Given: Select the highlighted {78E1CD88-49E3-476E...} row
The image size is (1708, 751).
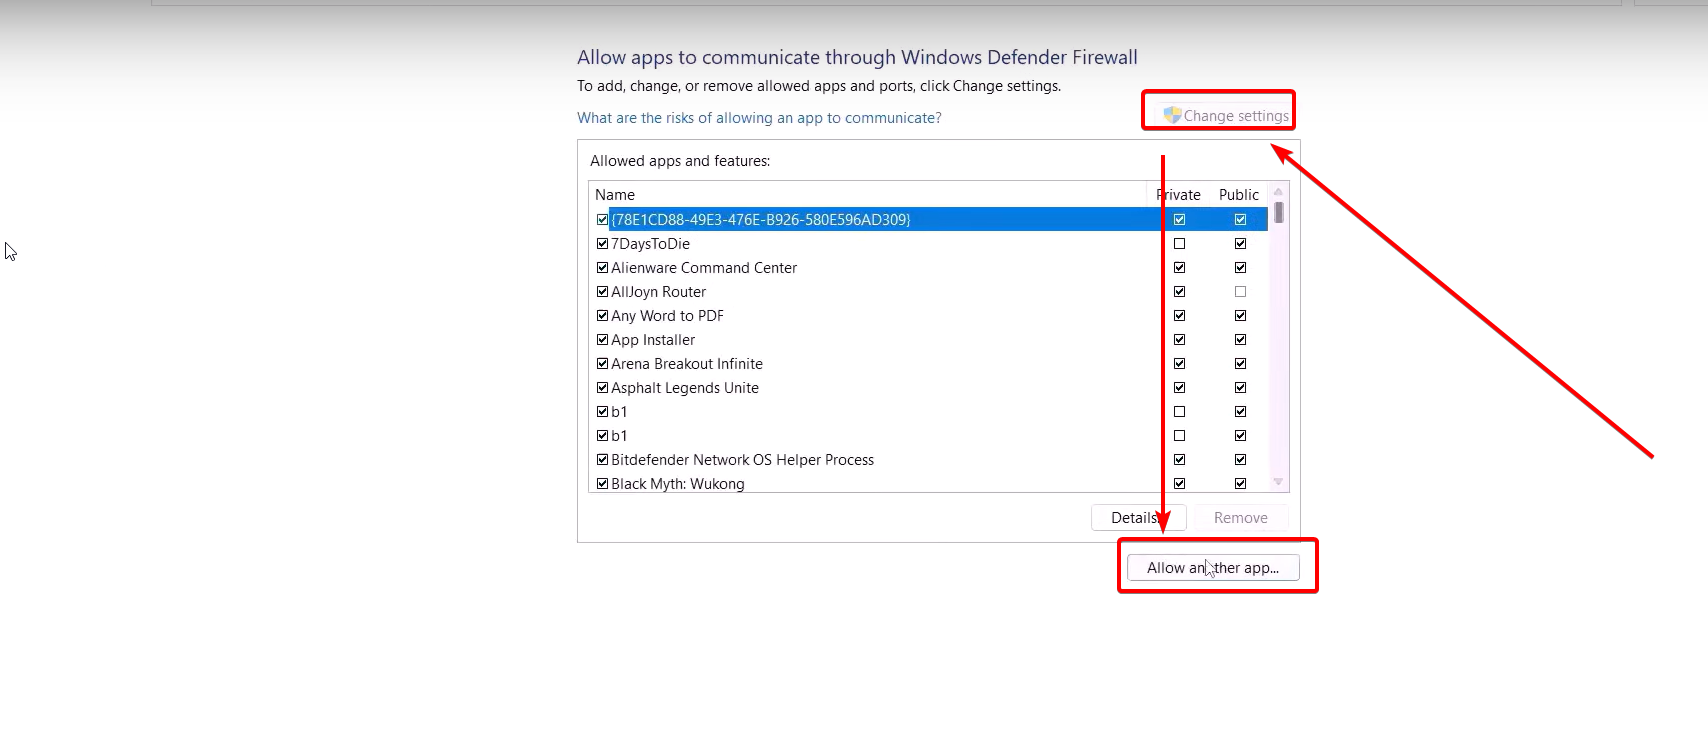Looking at the screenshot, I should click(929, 220).
